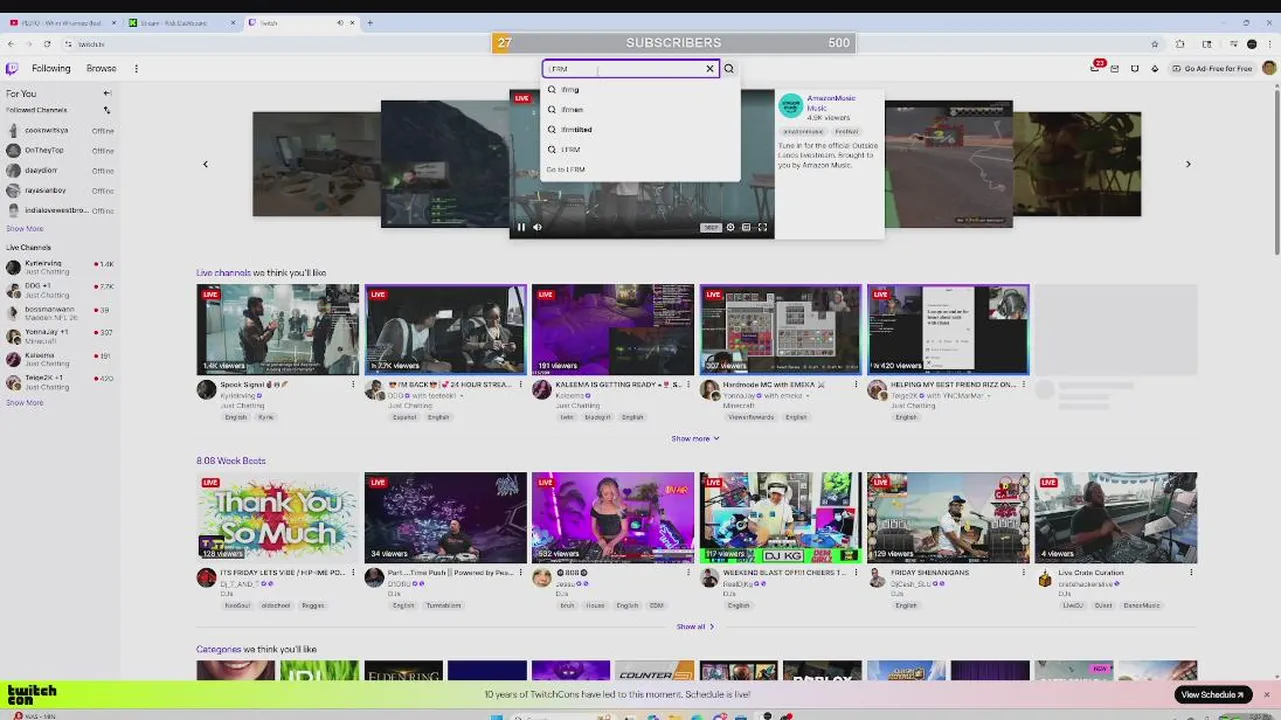
Task: Open the Spook Signal stream thumbnail
Action: (x=278, y=330)
